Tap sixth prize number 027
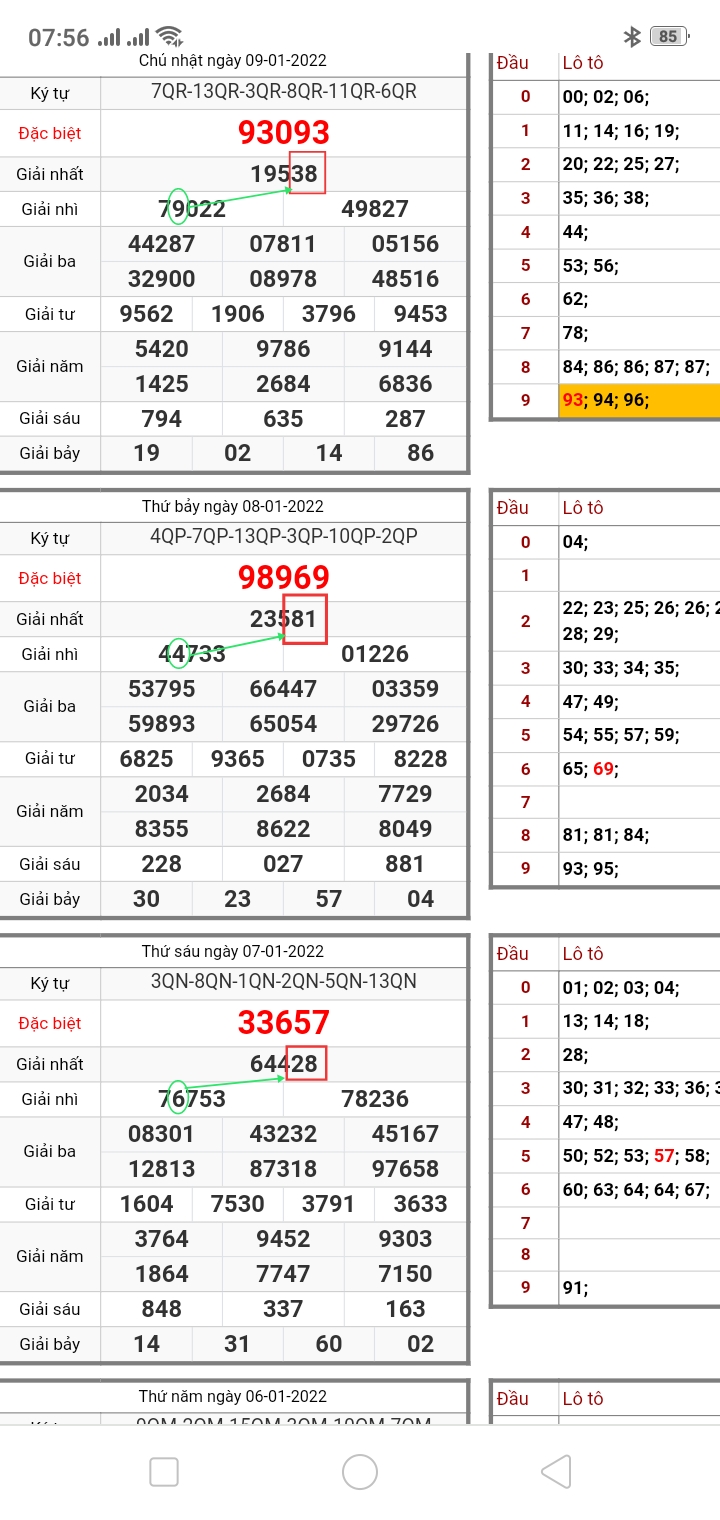This screenshot has height=1520, width=720. (283, 863)
